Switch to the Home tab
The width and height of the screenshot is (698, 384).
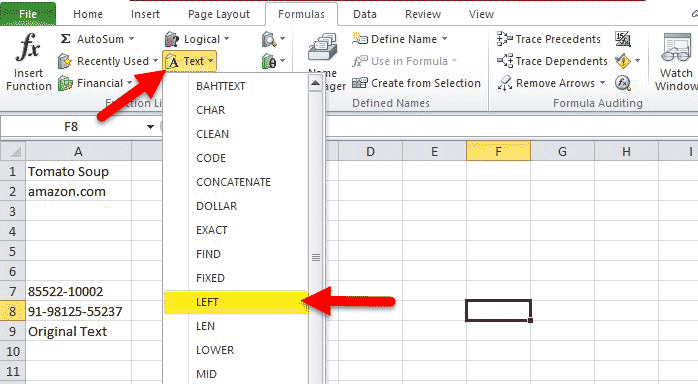click(88, 14)
